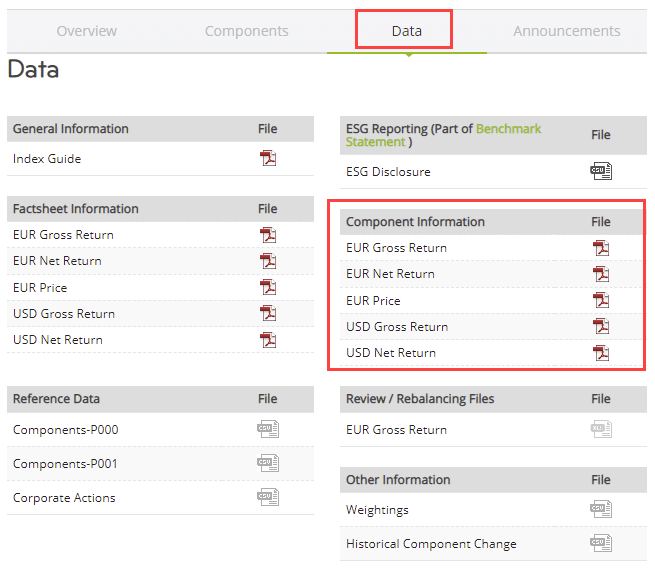Open Factsheet EUR Net Return PDF
This screenshot has width=655, height=570.
267,261
